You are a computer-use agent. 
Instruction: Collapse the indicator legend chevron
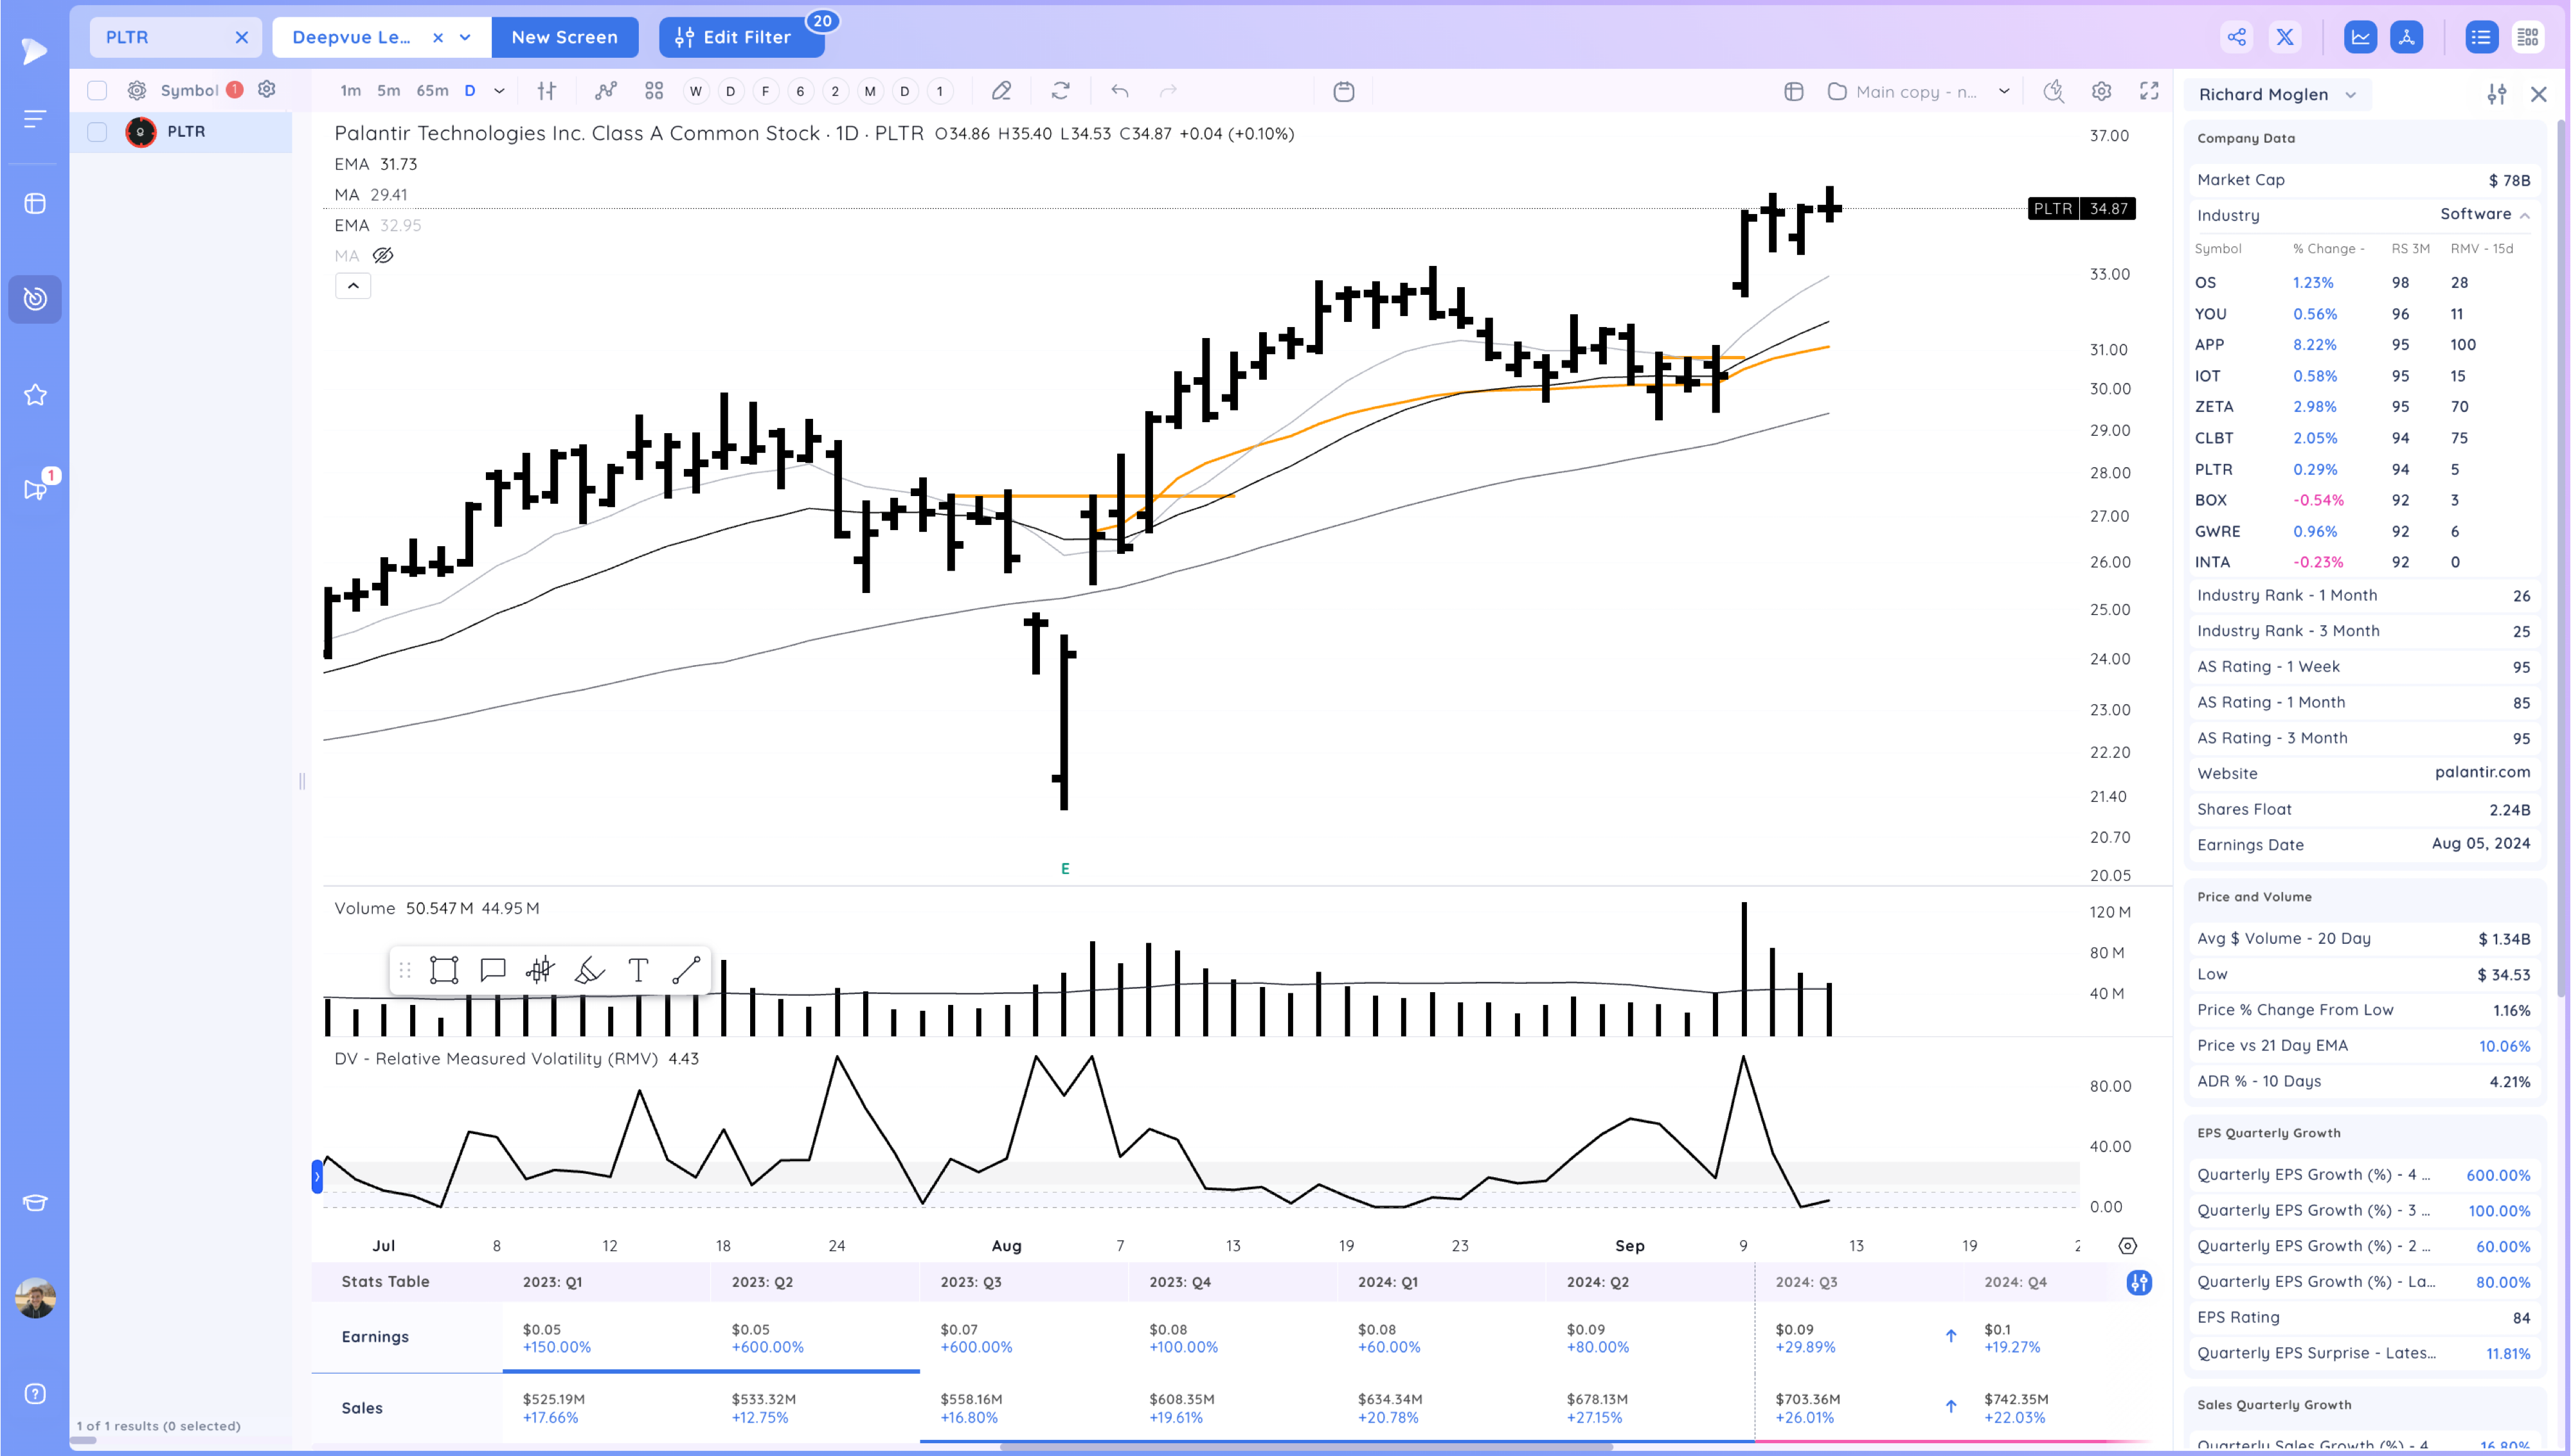pos(353,286)
